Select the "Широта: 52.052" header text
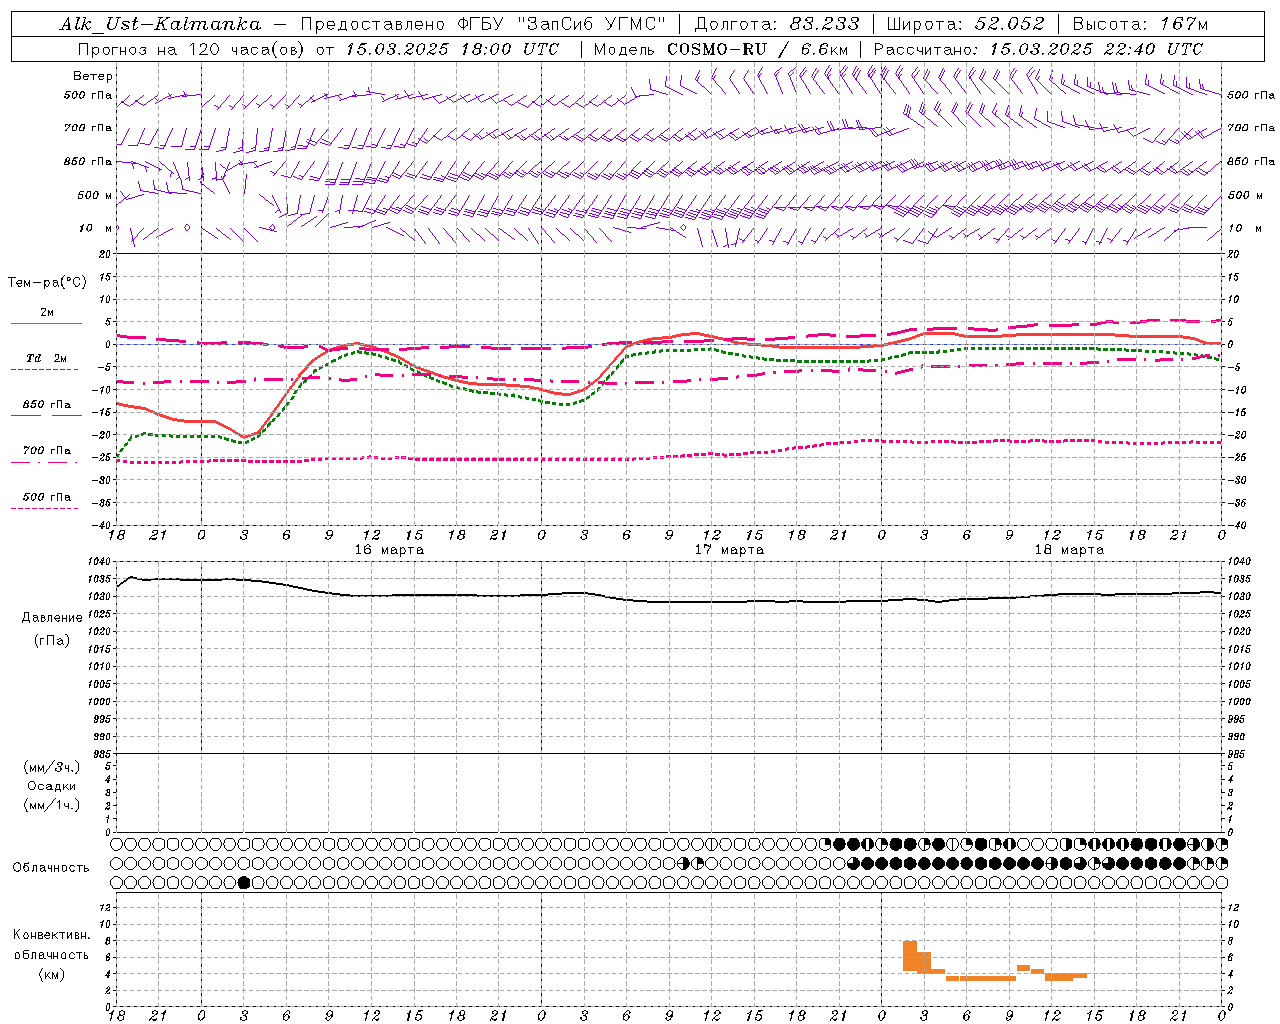The width and height of the screenshot is (1280, 1024). pos(966,24)
